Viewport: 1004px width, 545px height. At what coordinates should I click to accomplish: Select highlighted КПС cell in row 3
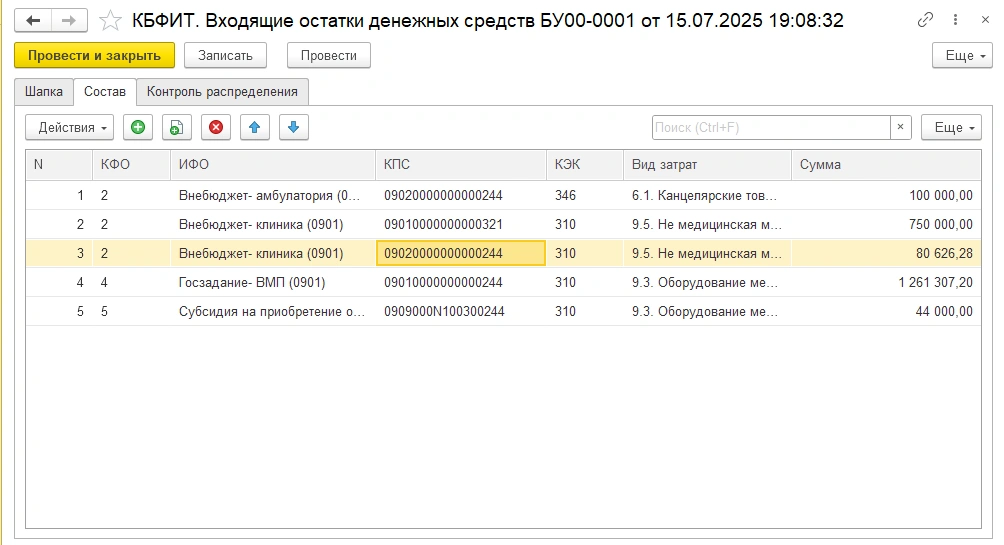(x=461, y=253)
